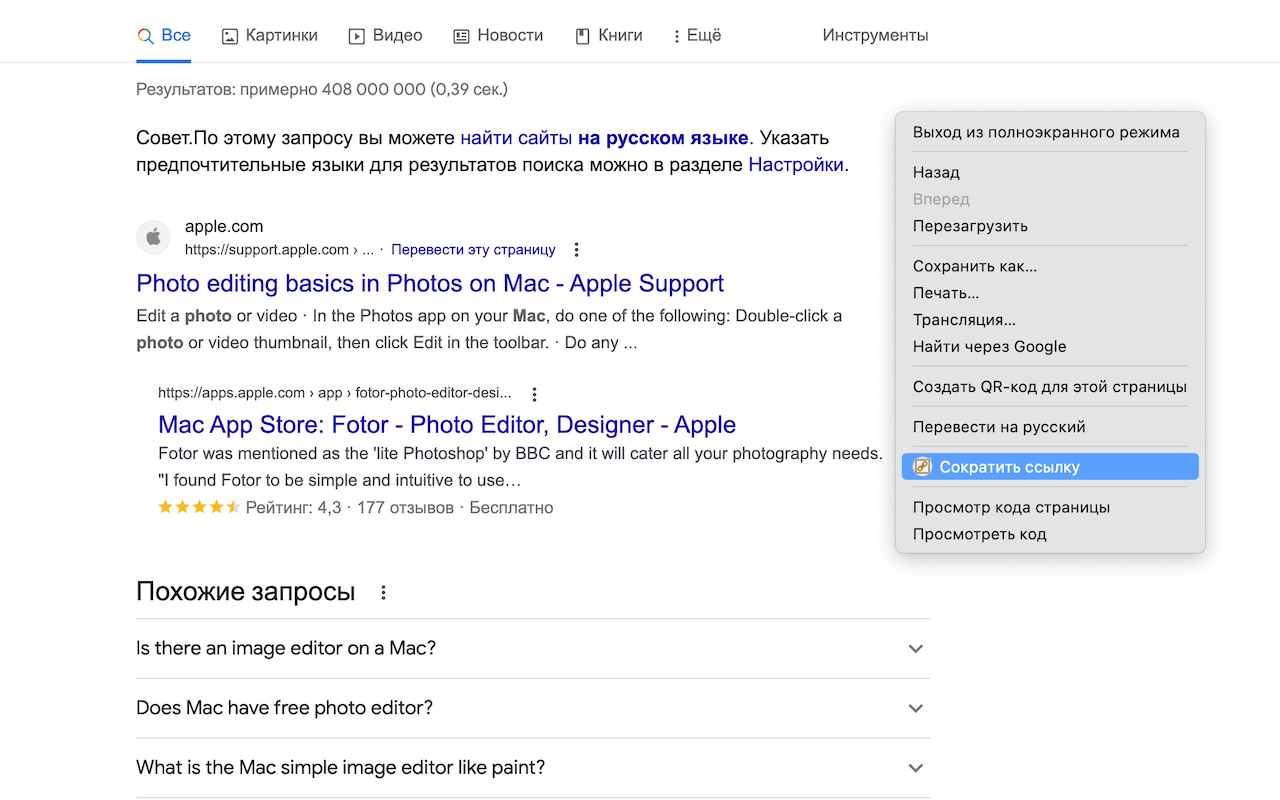Expand 'Is there an image editor on a Mac?'
Viewport: 1280px width, 800px height.
tap(532, 649)
